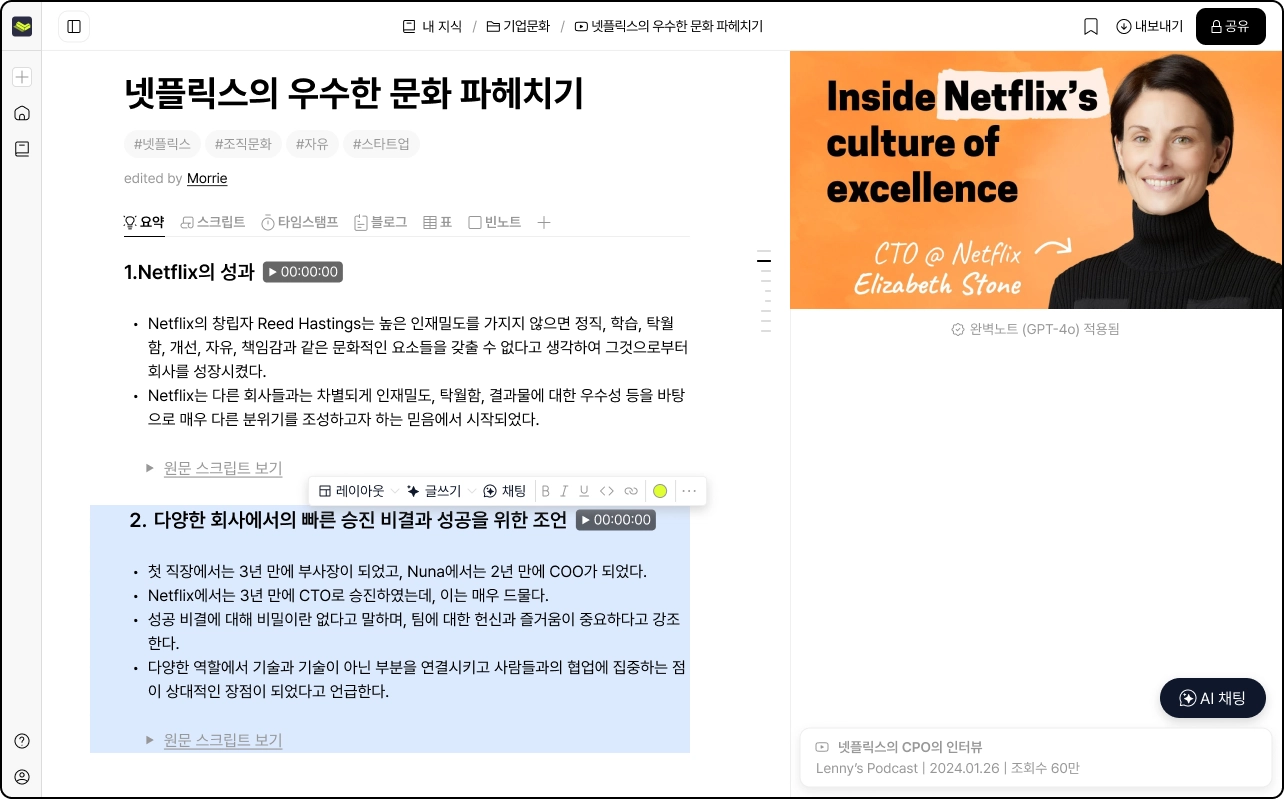
Task: Open the more options ellipsis in toolbar
Action: pyautogui.click(x=689, y=491)
